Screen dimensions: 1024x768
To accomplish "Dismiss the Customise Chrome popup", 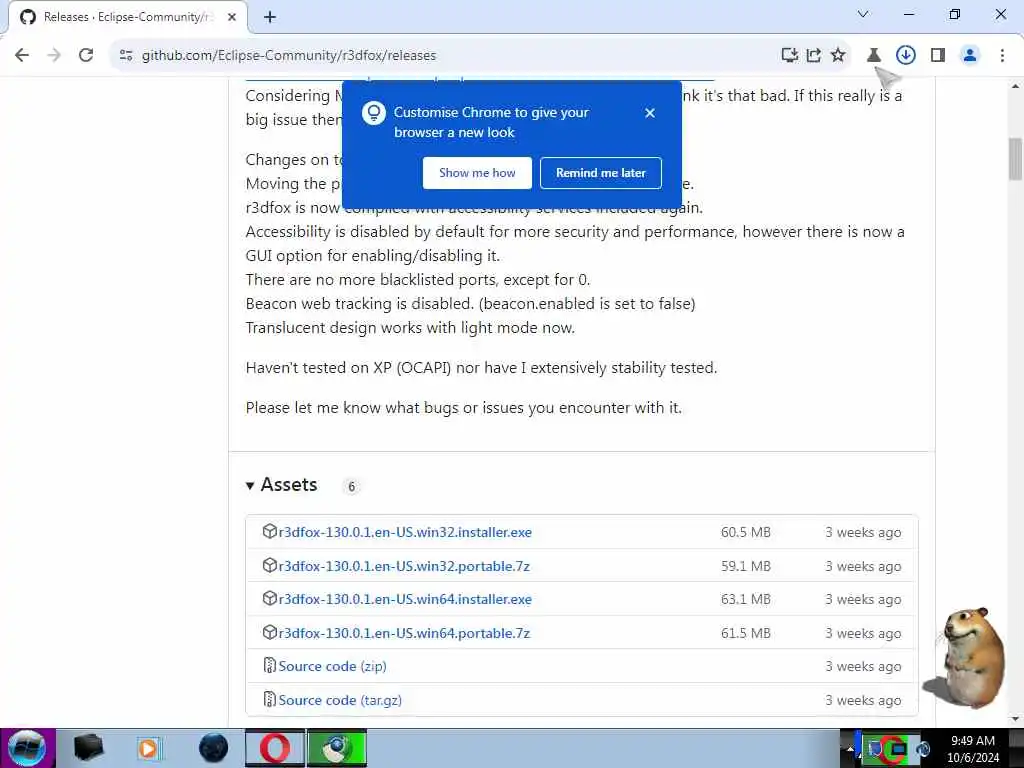I will (650, 113).
